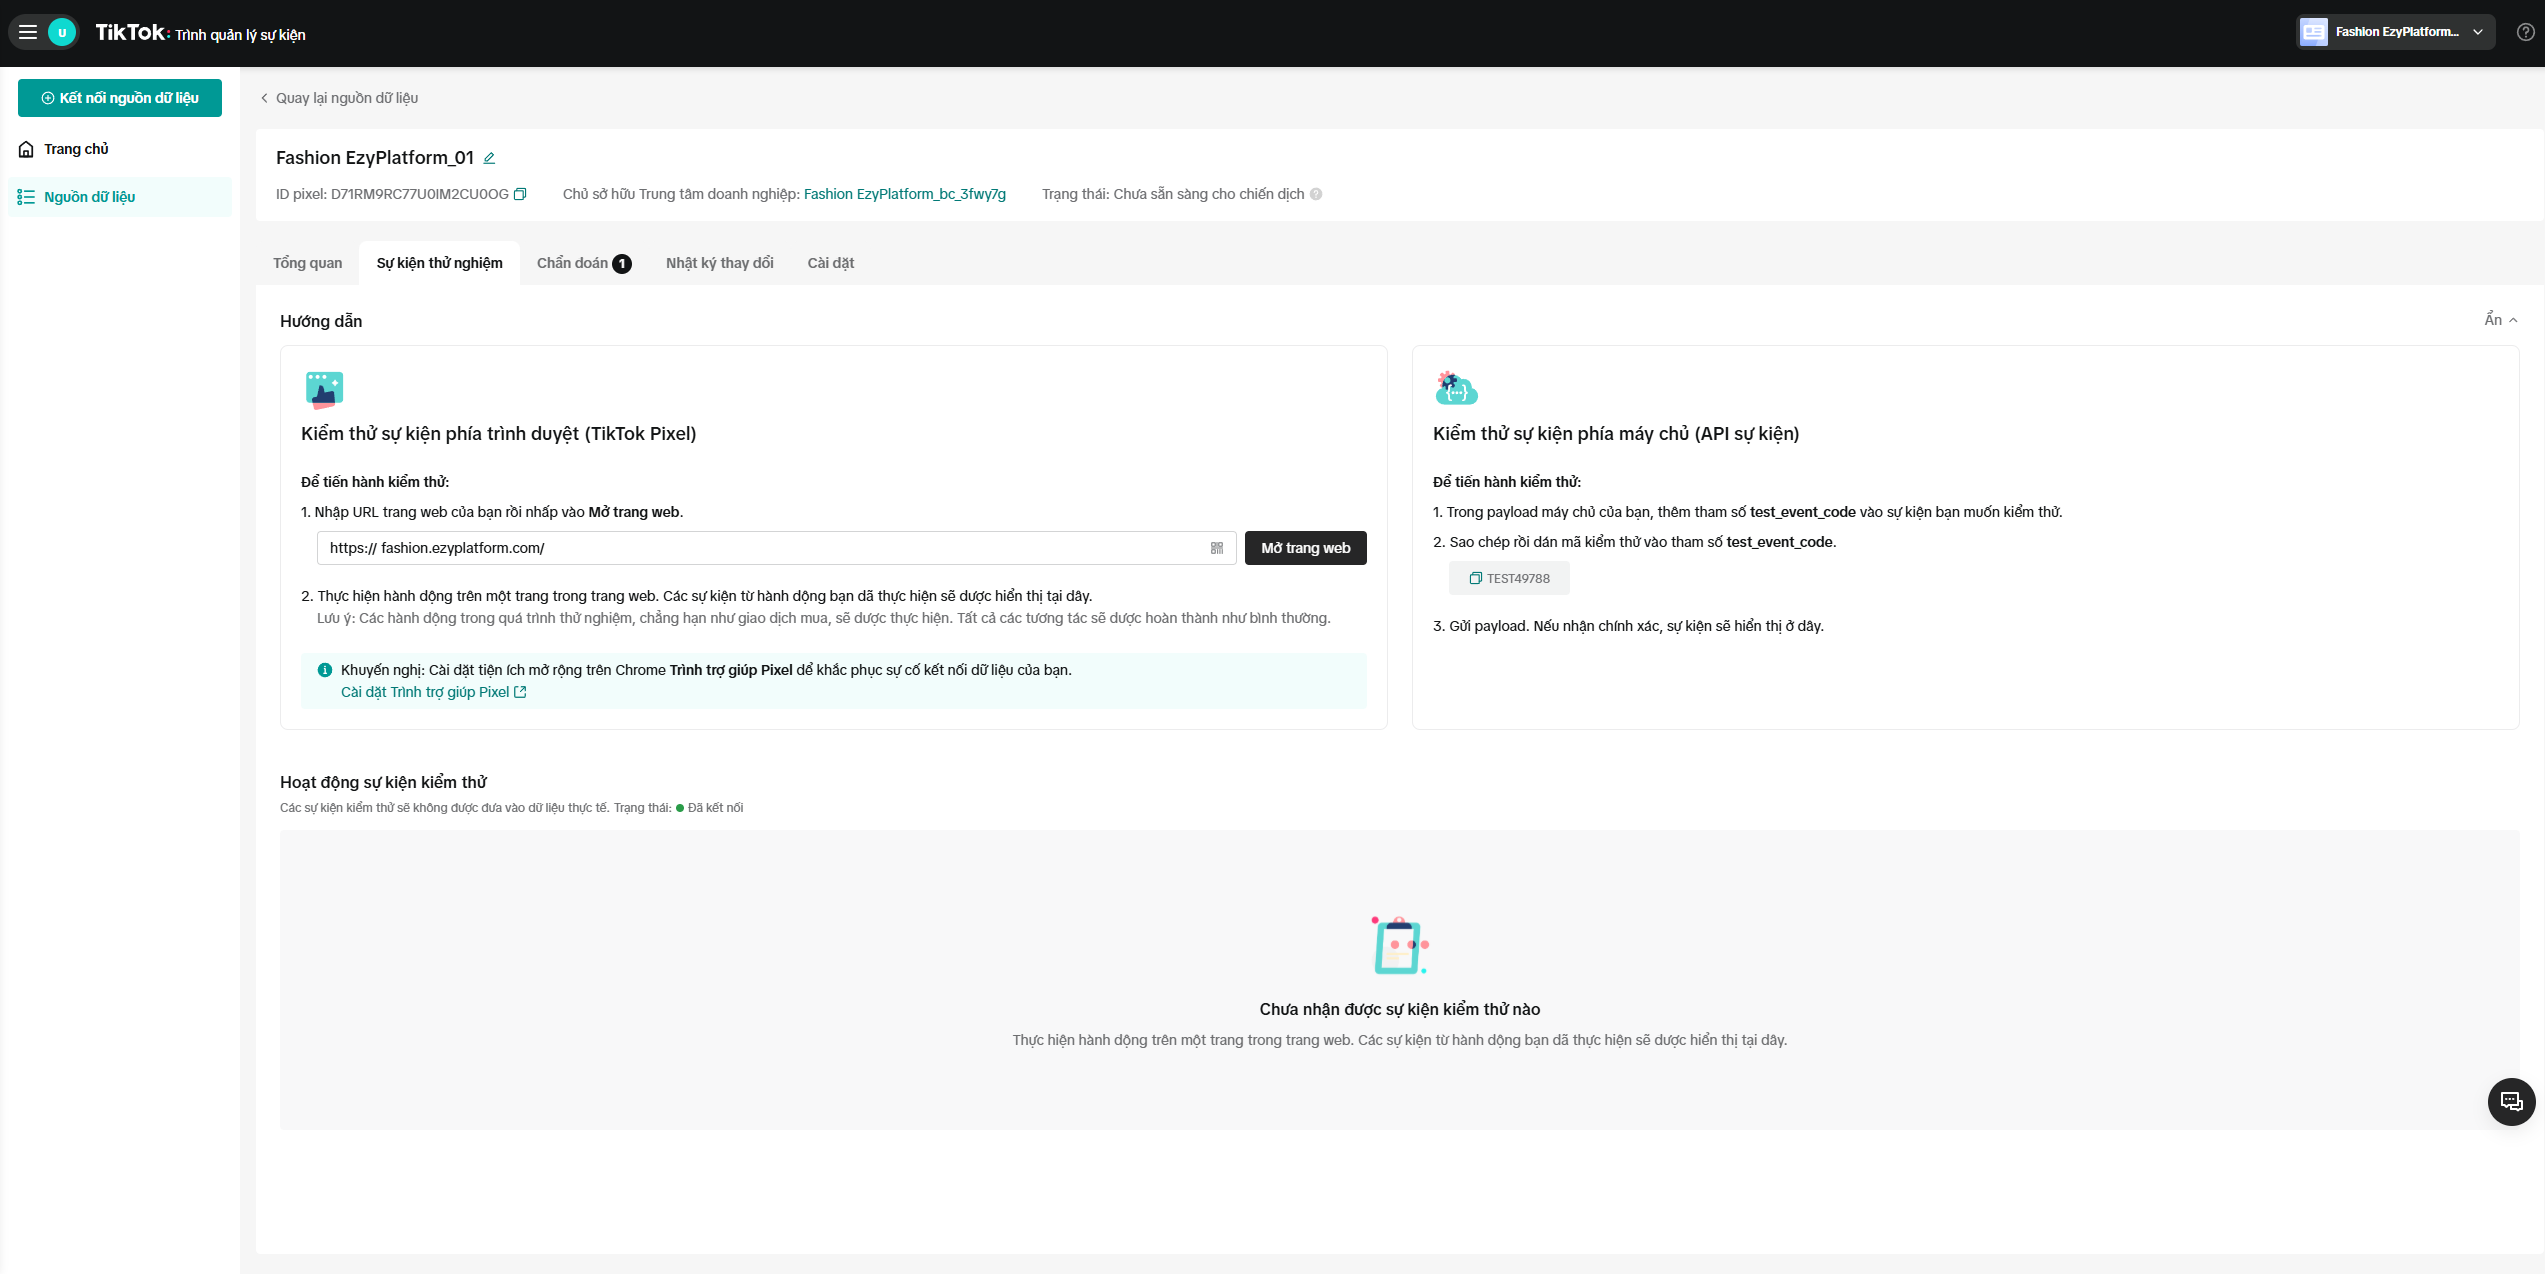Copy the pixel ID with the copy icon

(520, 194)
